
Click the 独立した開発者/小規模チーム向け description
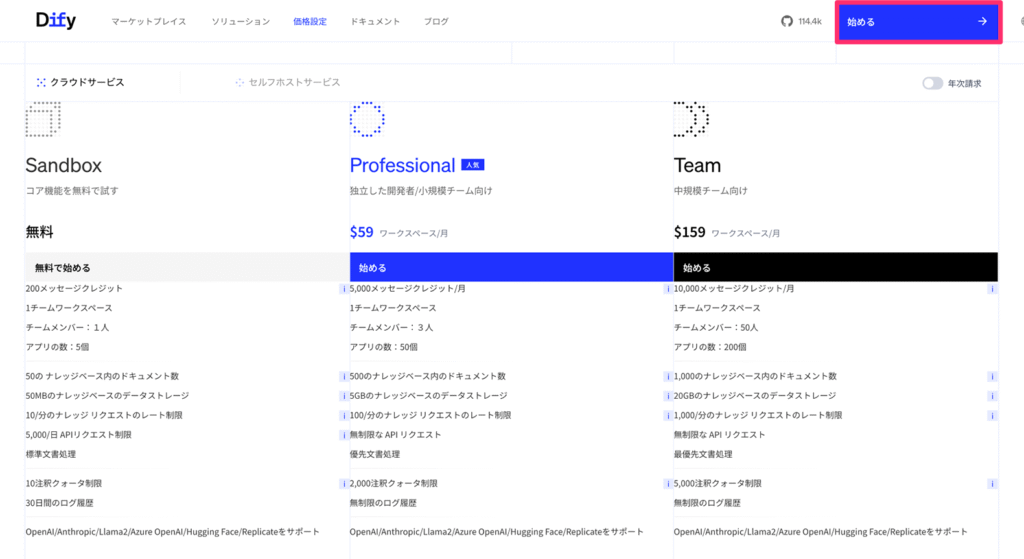click(x=421, y=191)
